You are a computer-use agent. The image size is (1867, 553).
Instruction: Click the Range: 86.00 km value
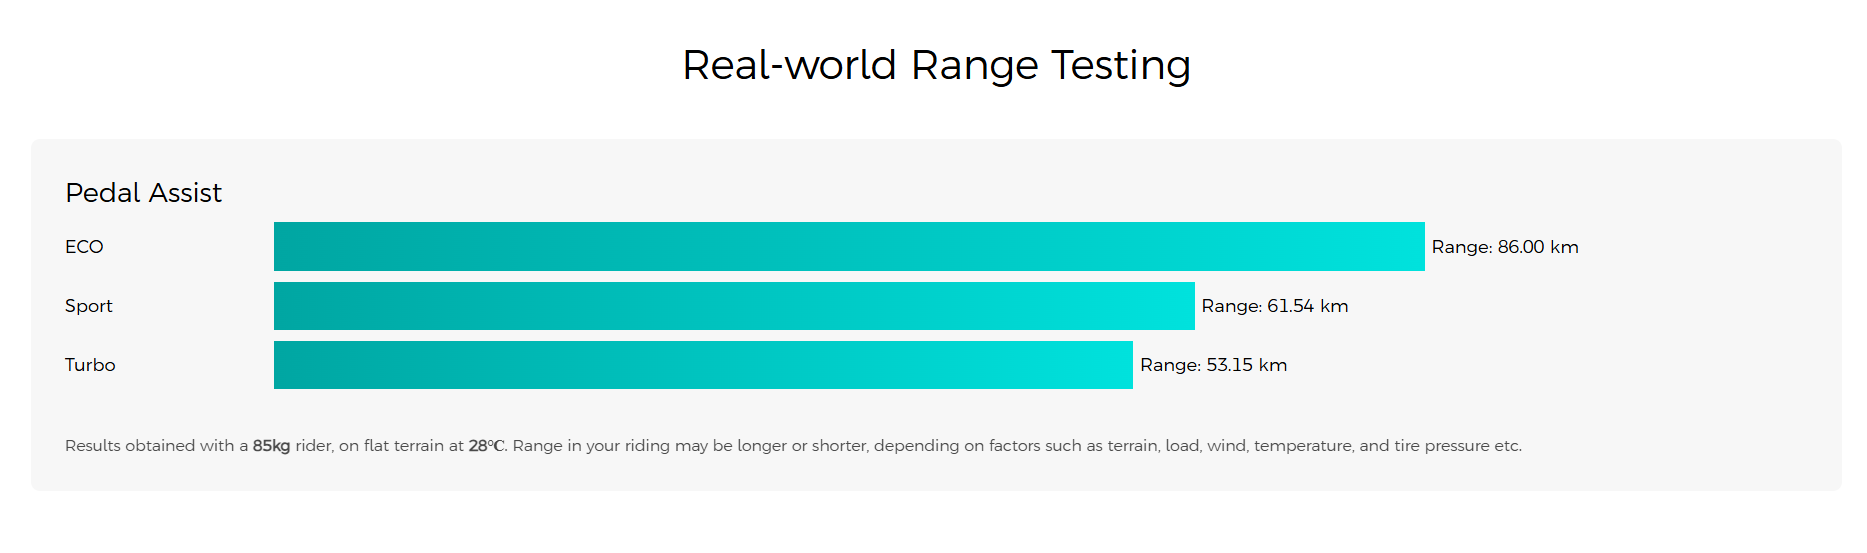pyautogui.click(x=1504, y=247)
